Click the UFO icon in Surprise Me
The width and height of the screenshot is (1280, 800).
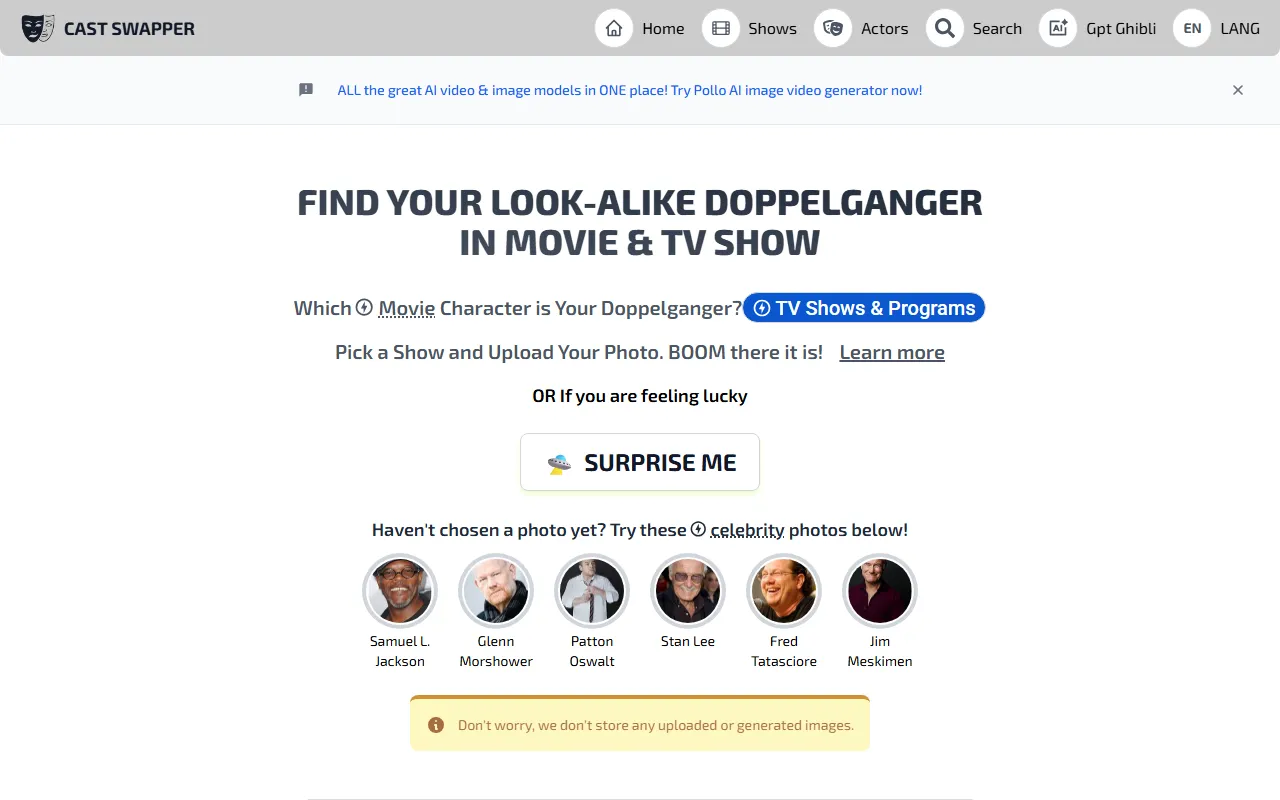(x=559, y=463)
